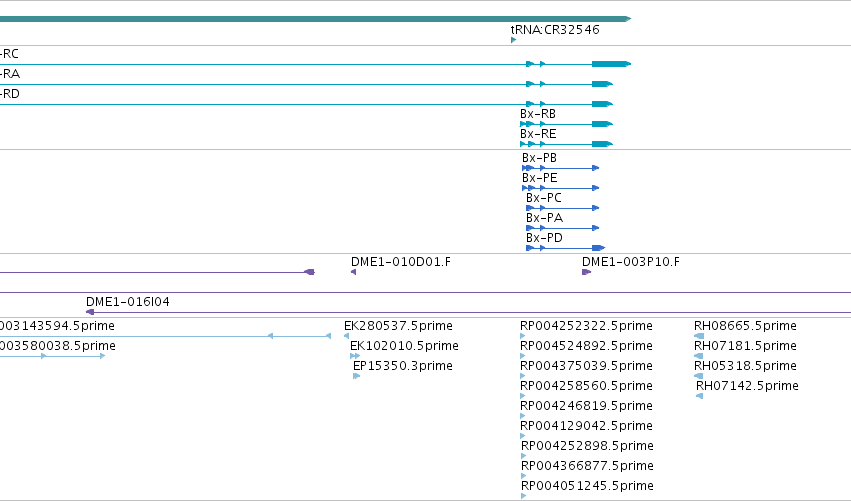Click the DME1-003P10.F feature label
851x501 pixels.
(x=631, y=262)
